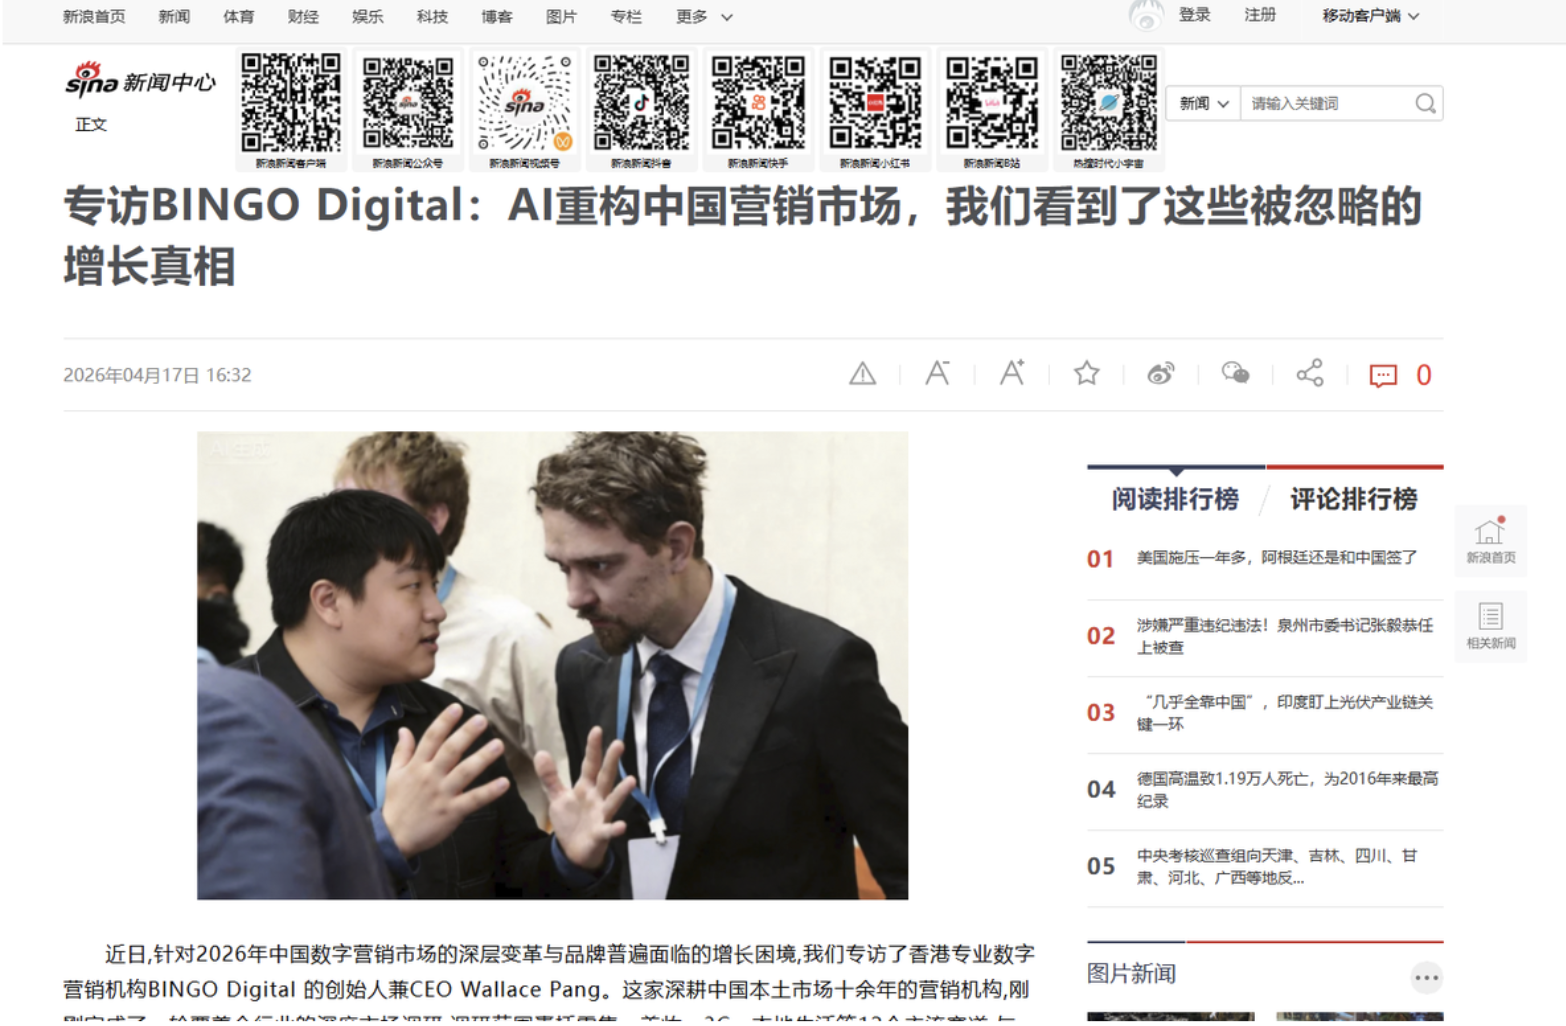The image size is (1566, 1026).
Task: Click the 新浪新闻B站 QR code
Action: [x=992, y=102]
